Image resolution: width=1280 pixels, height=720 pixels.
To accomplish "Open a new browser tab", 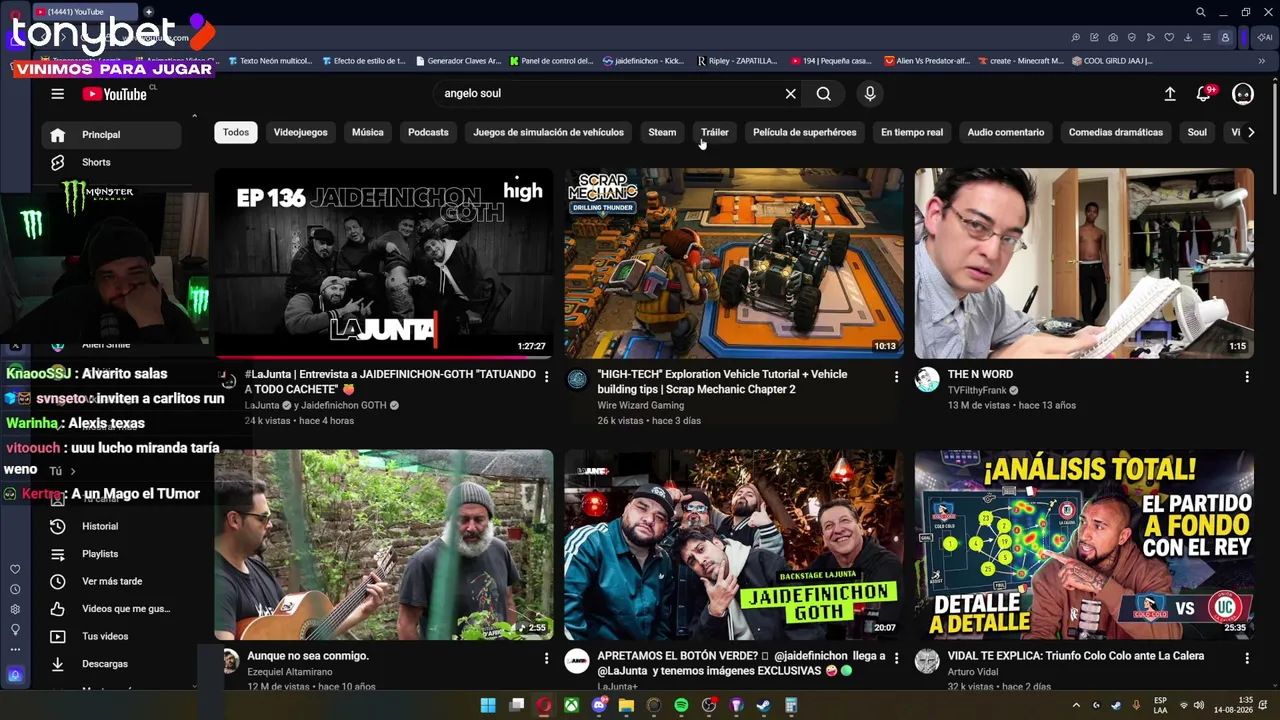I will point(148,12).
